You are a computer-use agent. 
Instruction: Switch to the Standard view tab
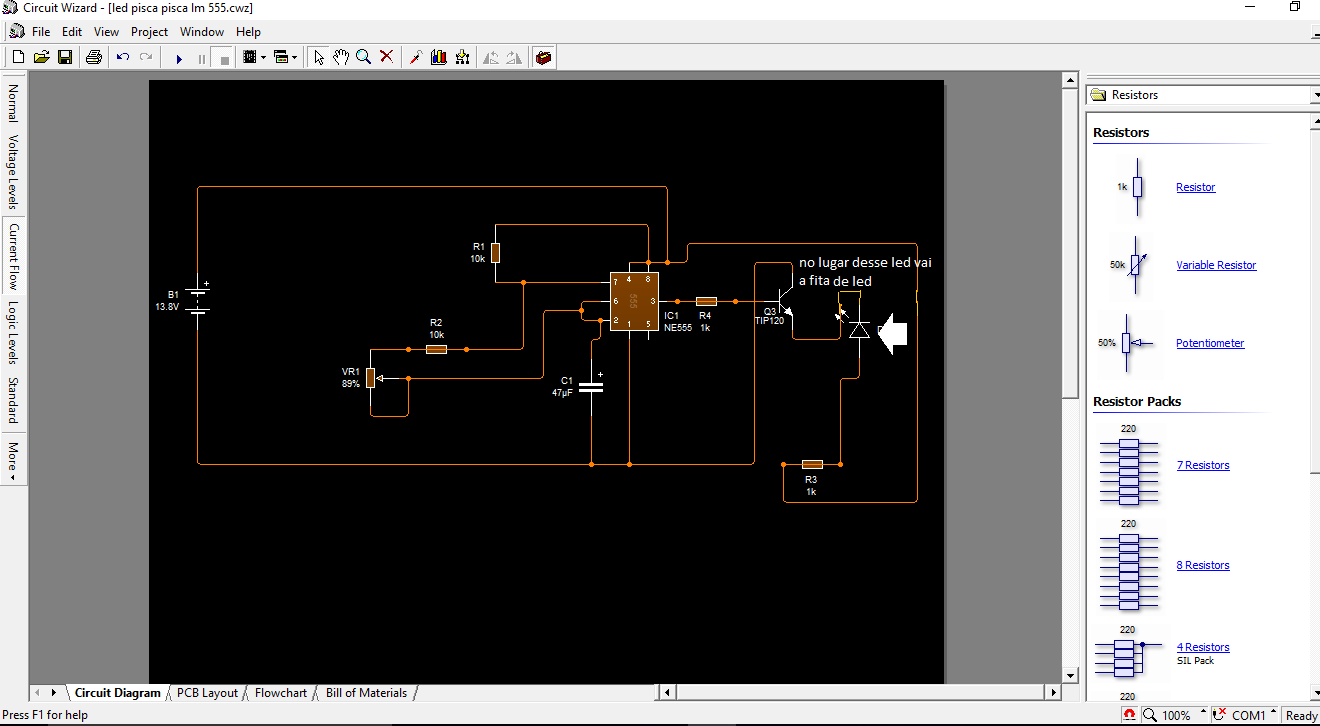click(x=13, y=400)
